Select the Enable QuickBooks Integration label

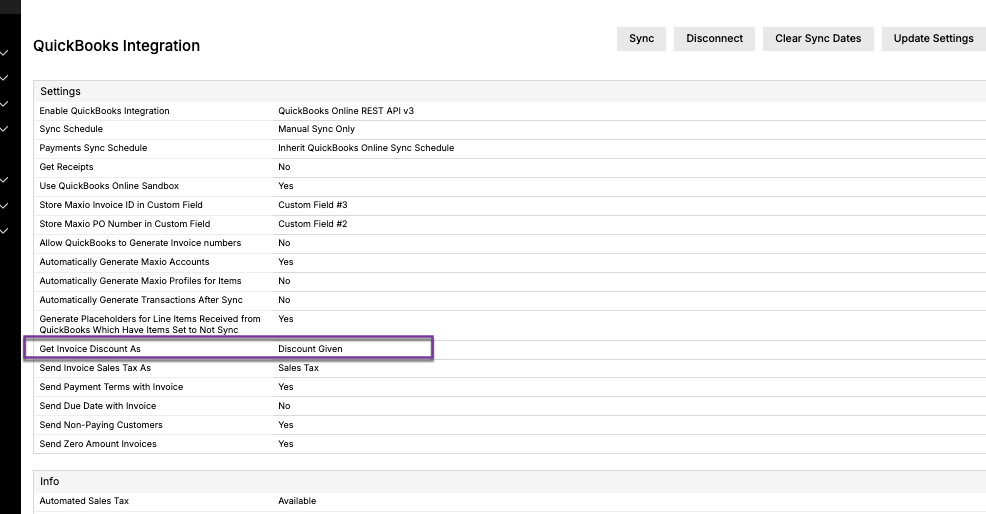104,111
